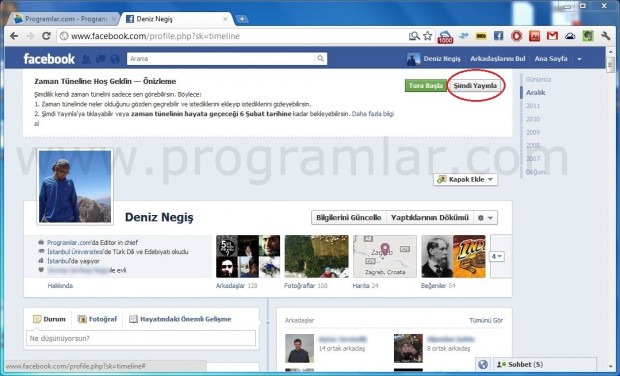Open the Harita Zagreb map thumbnail
The image size is (620, 376).
tap(385, 257)
